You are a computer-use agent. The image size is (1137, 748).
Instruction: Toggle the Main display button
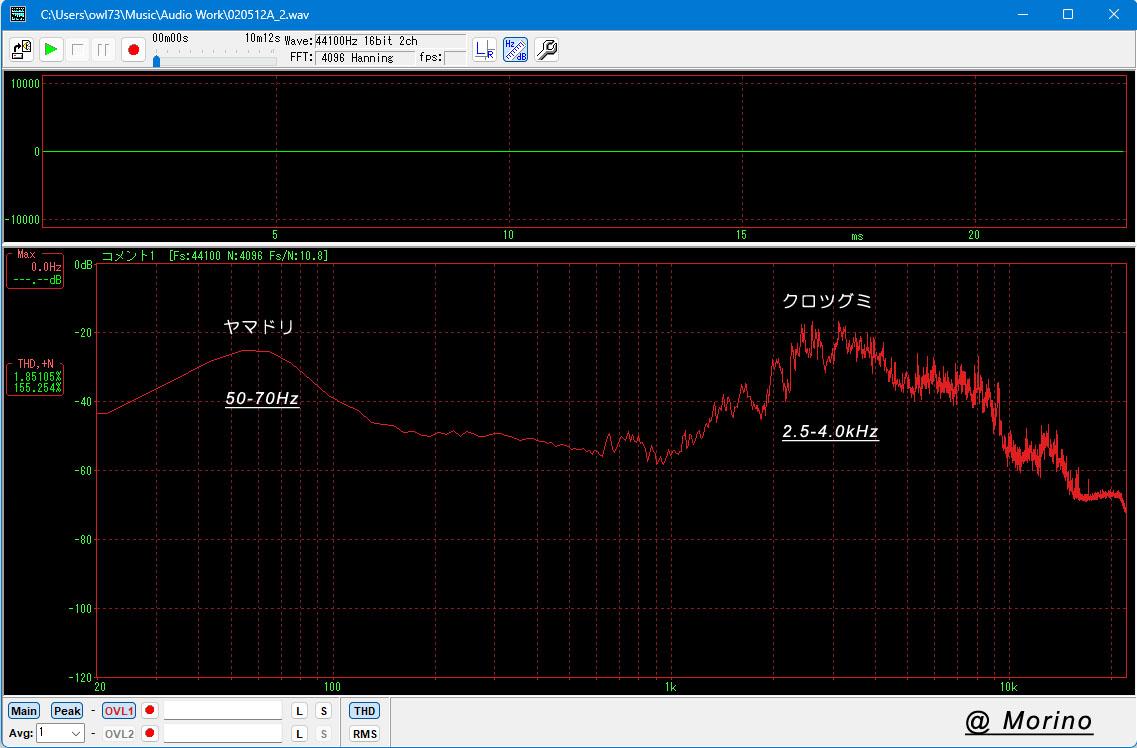coord(23,711)
